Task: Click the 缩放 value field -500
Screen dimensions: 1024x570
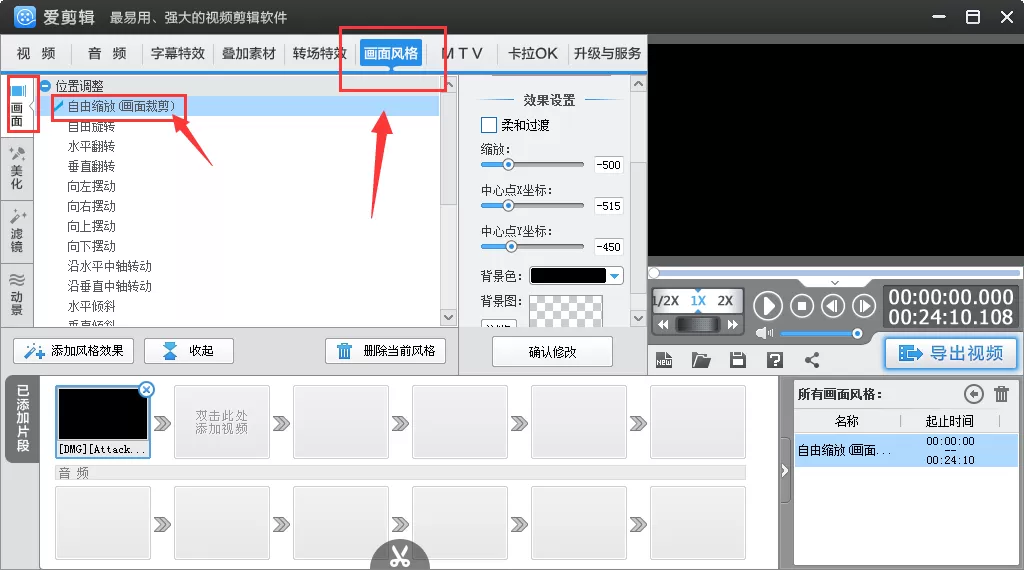Action: pyautogui.click(x=609, y=165)
